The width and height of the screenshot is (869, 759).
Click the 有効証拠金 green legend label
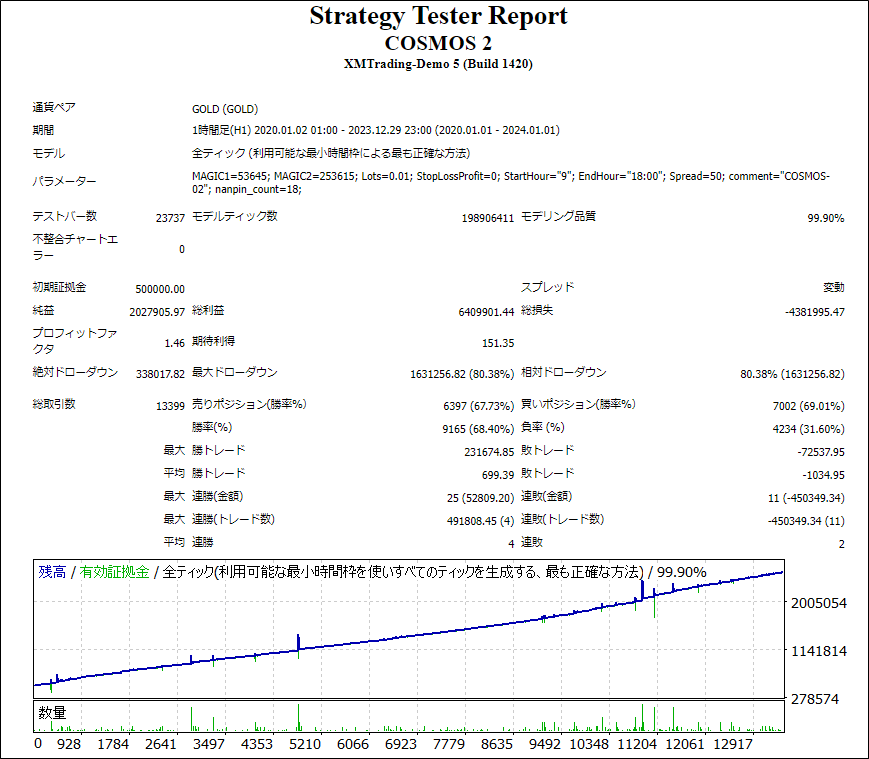pyautogui.click(x=114, y=572)
